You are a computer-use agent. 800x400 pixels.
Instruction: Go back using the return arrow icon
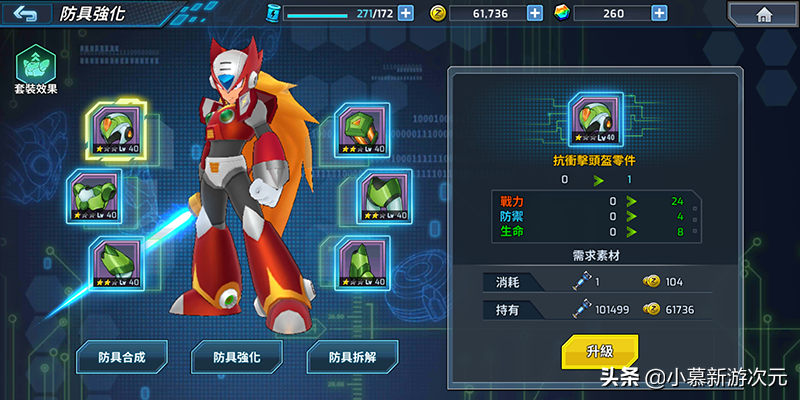26,14
